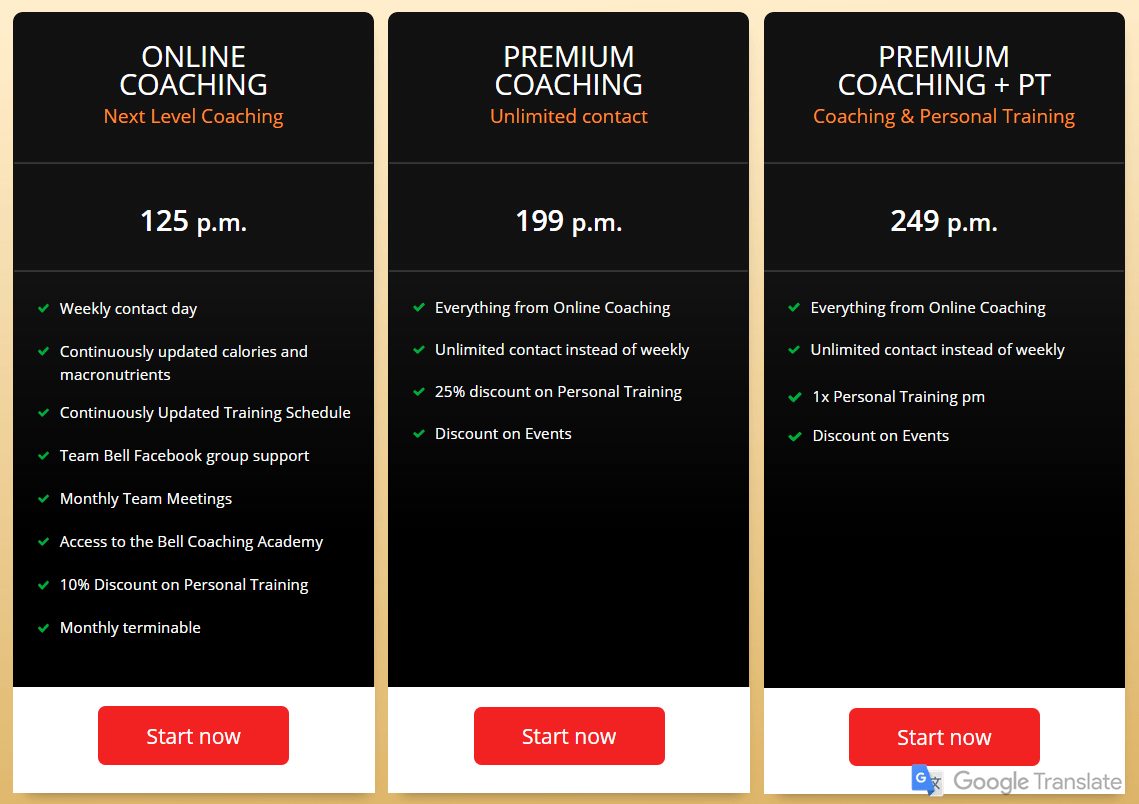The image size is (1139, 804).
Task: Select the 199 p.m. price text
Action: [568, 220]
